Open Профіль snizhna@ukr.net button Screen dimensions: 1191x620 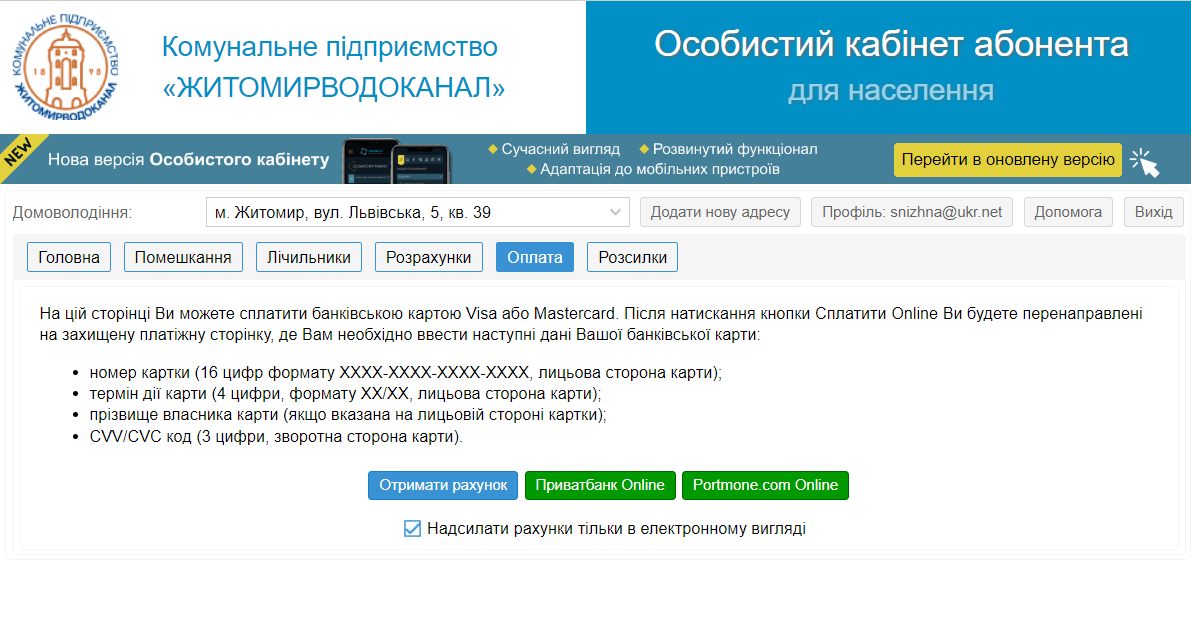pyautogui.click(x=911, y=212)
